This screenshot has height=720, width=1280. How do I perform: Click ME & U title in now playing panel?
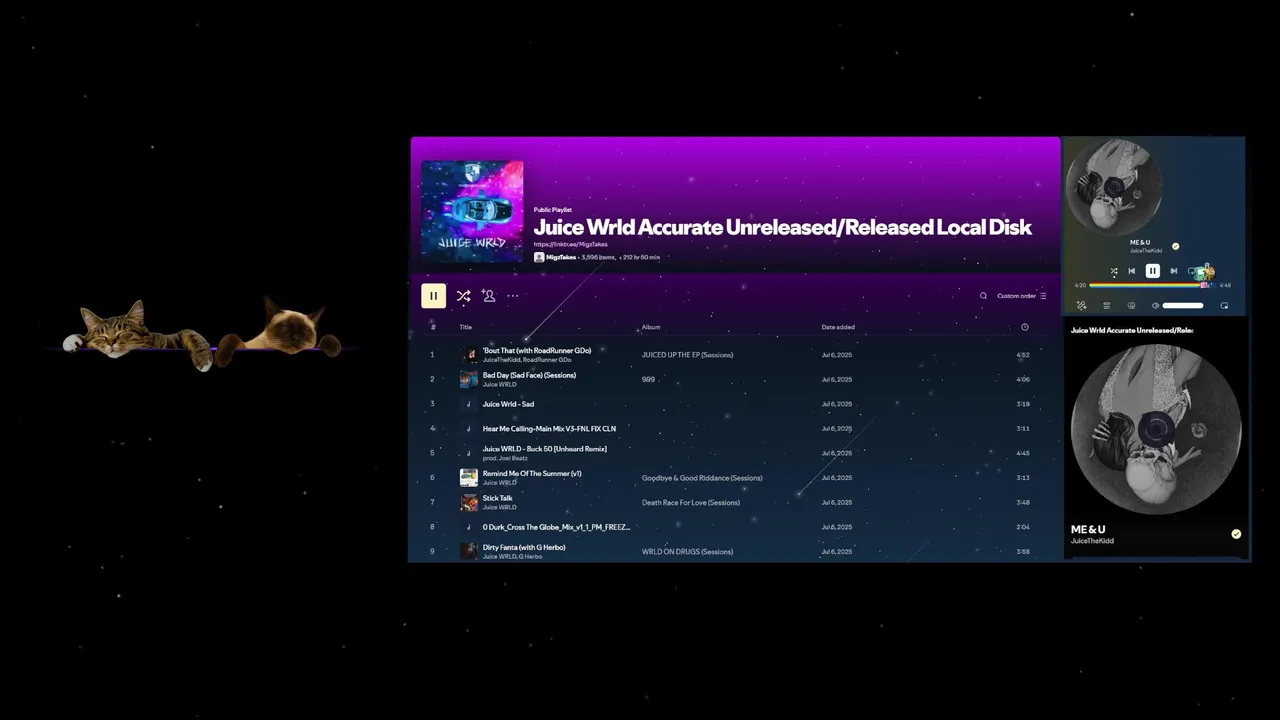click(x=1088, y=529)
